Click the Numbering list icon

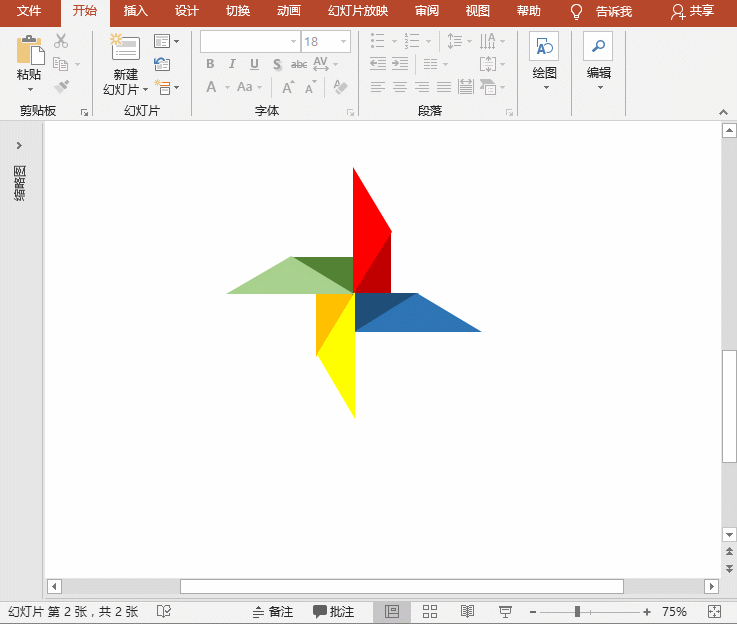tap(412, 41)
